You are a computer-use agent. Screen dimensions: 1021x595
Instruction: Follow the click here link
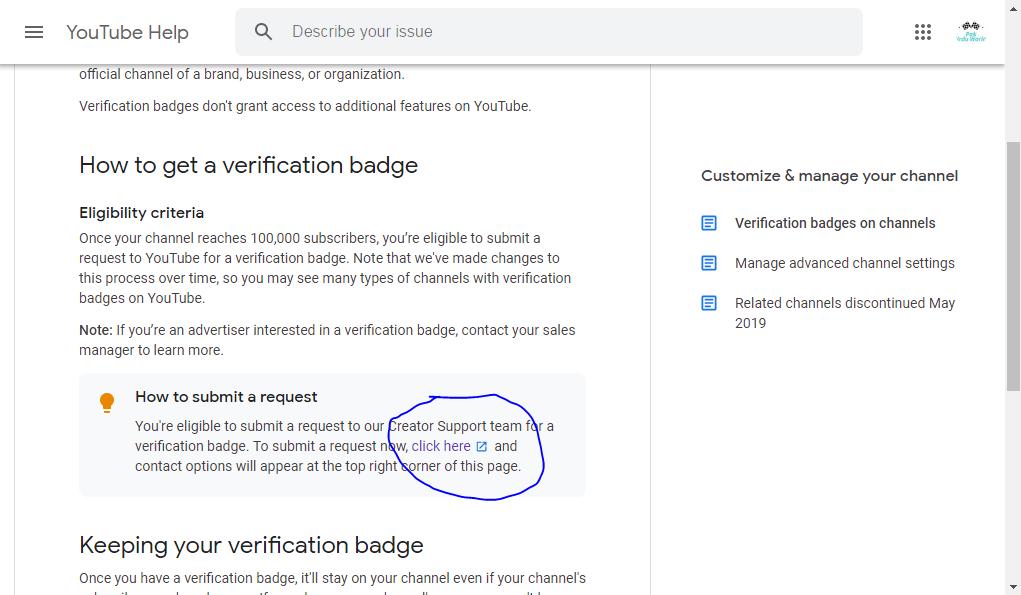point(441,446)
